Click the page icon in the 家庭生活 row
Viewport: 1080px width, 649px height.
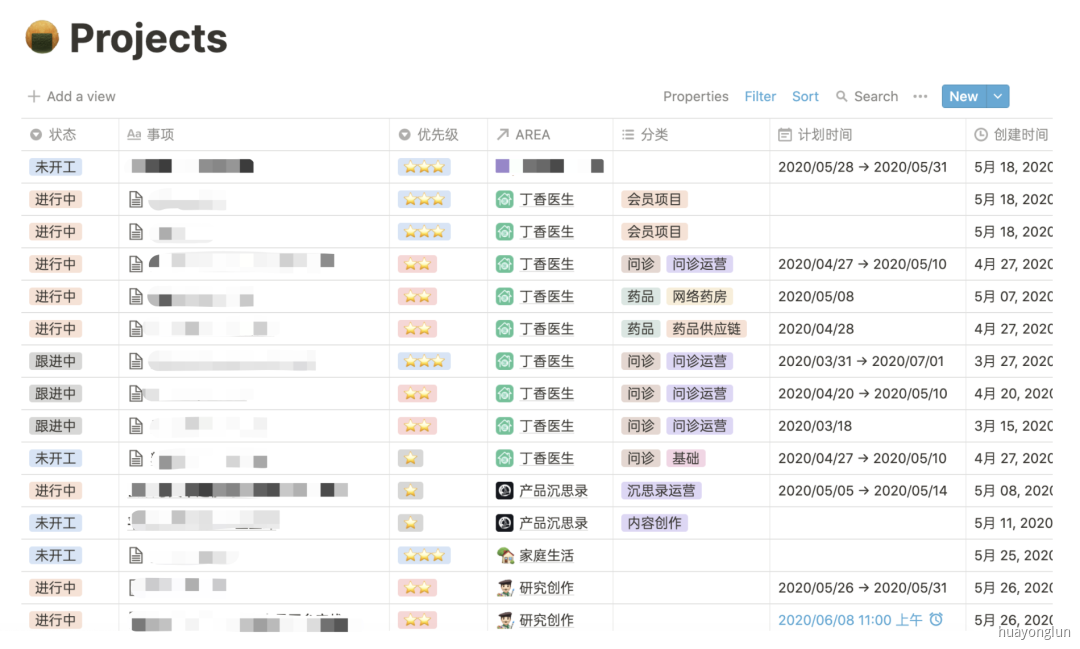pyautogui.click(x=136, y=555)
